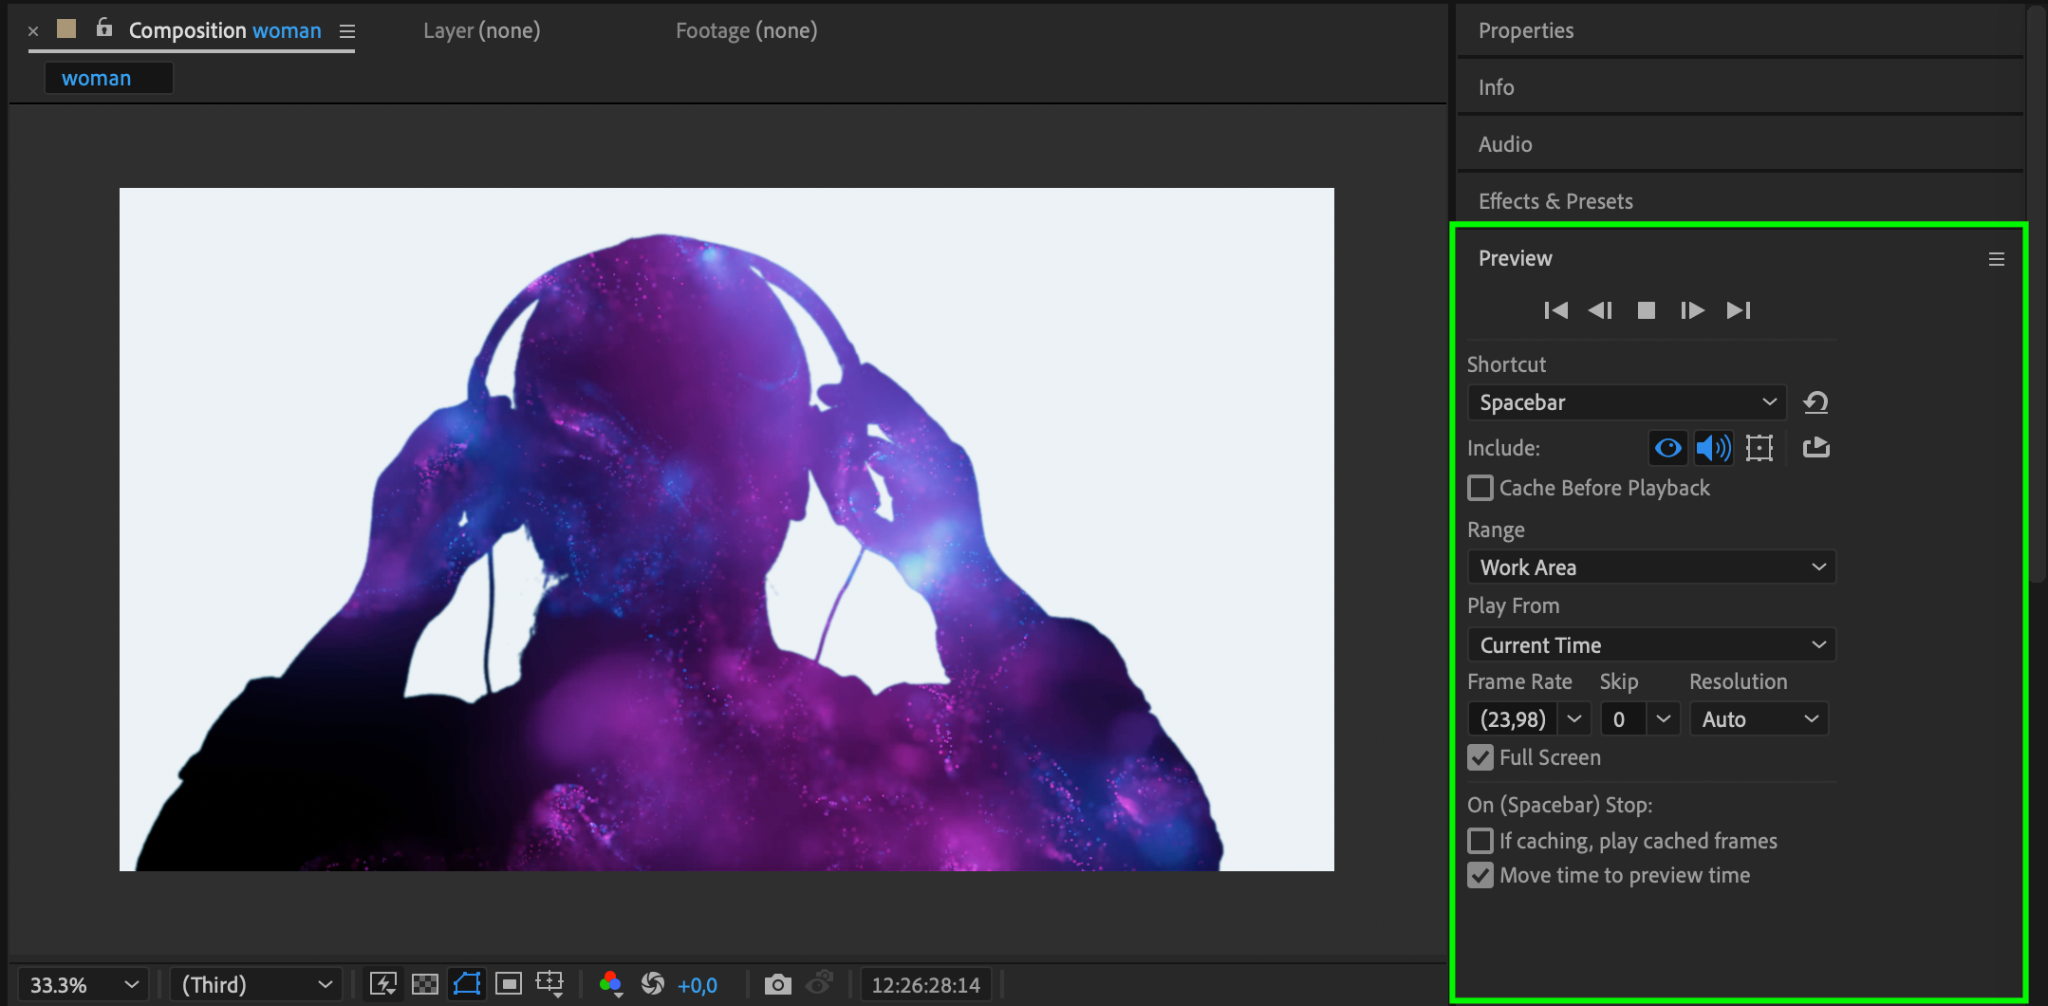The width and height of the screenshot is (2048, 1006).
Task: Toggle mask and shape path visibility
Action: coord(467,984)
